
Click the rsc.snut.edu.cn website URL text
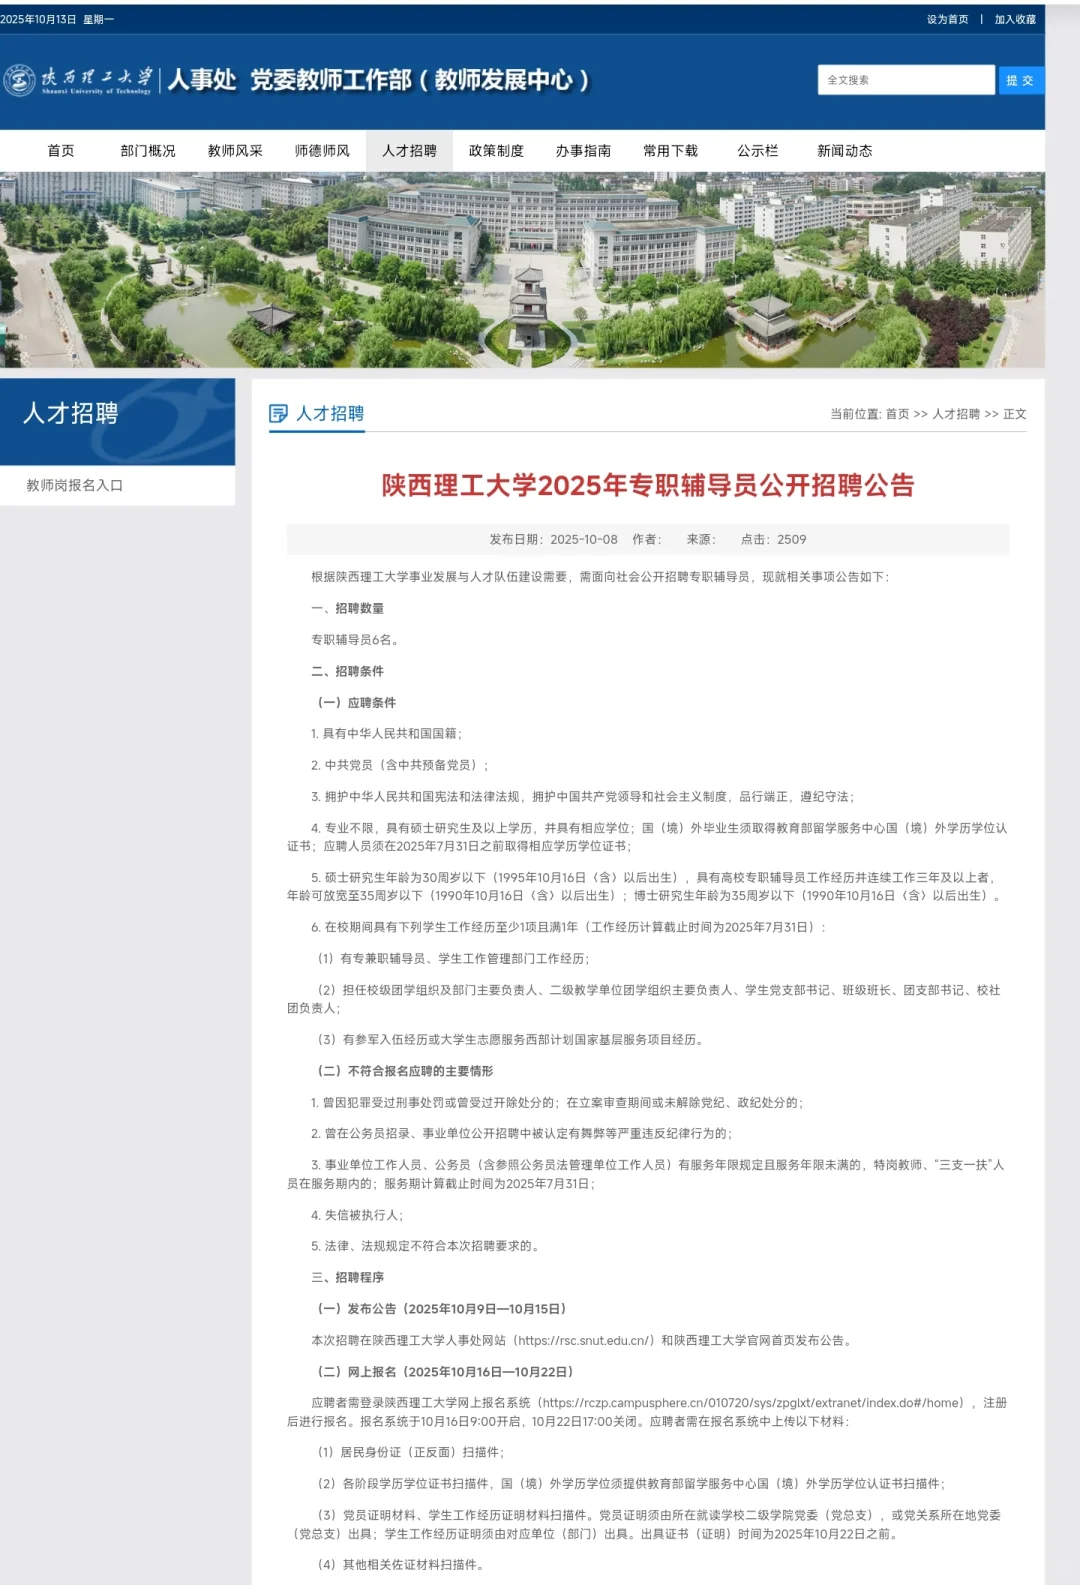[586, 1340]
